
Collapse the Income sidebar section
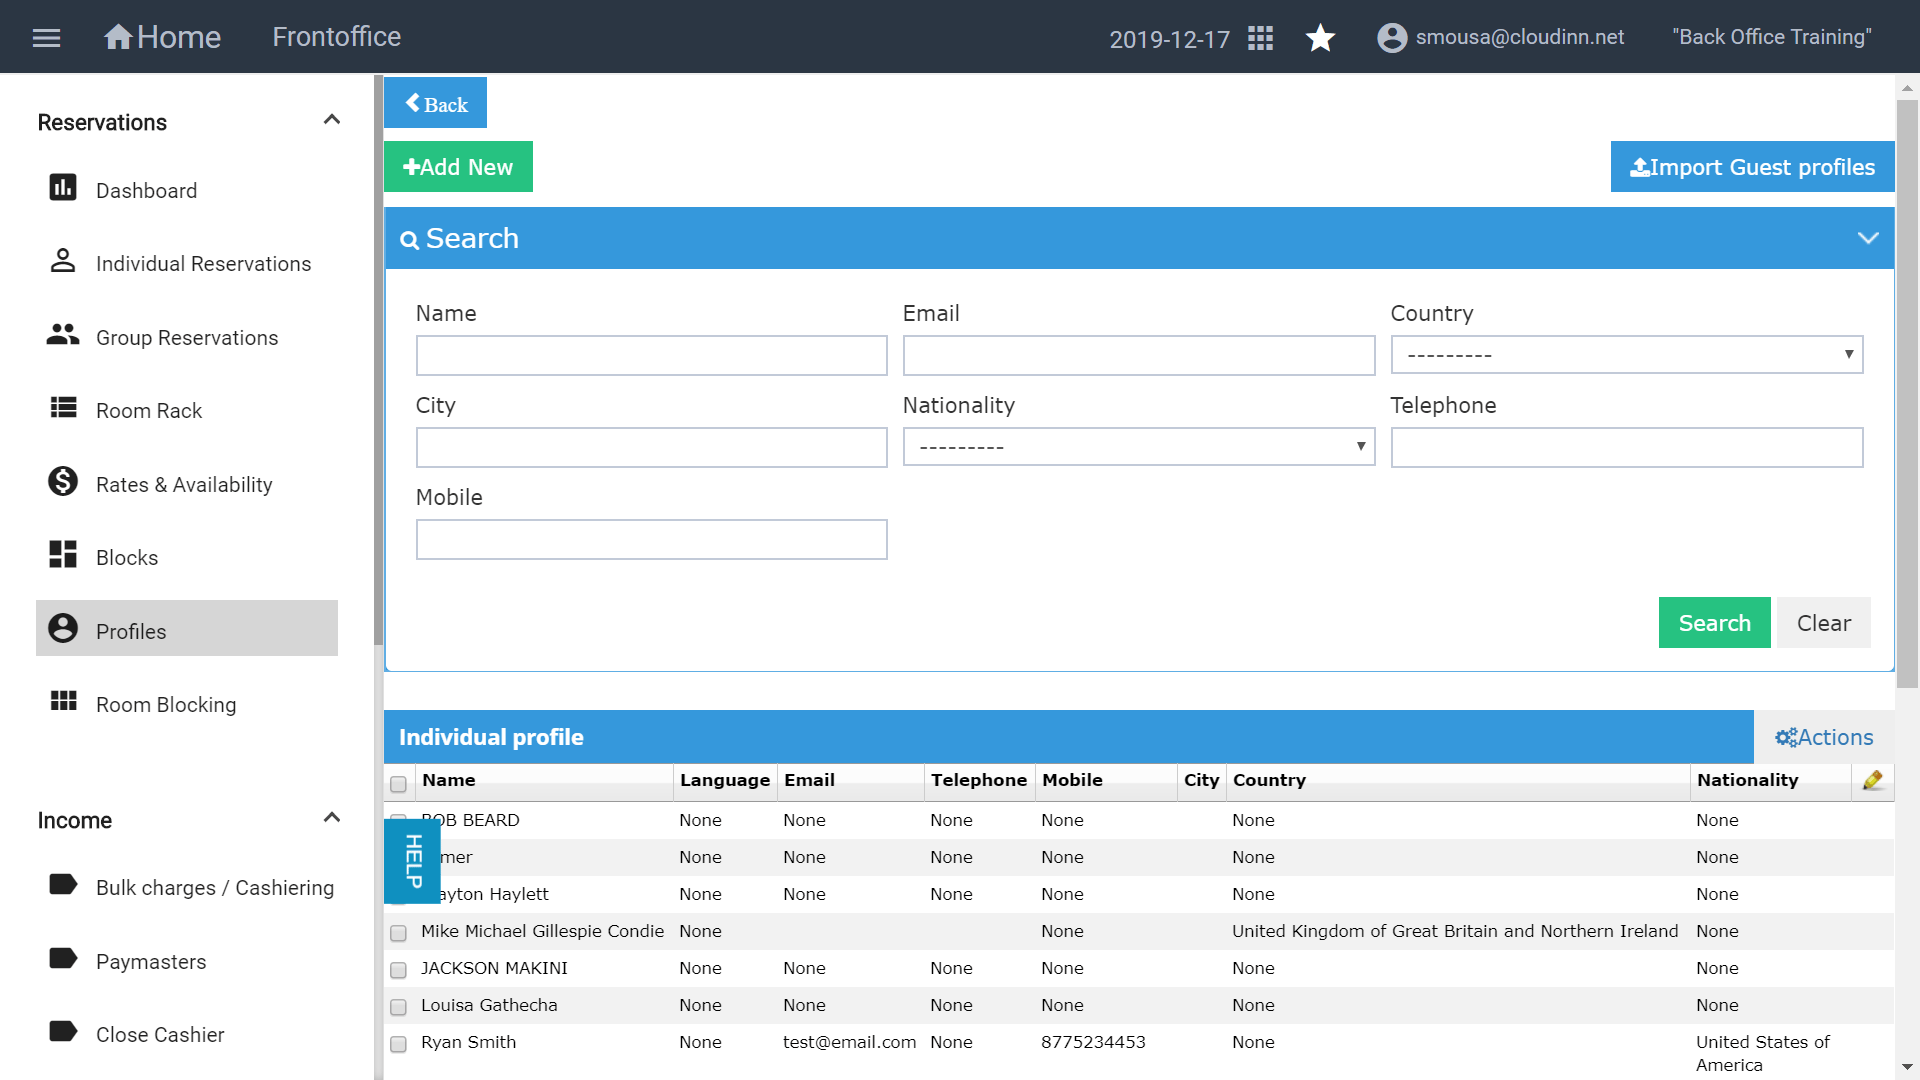click(x=332, y=818)
